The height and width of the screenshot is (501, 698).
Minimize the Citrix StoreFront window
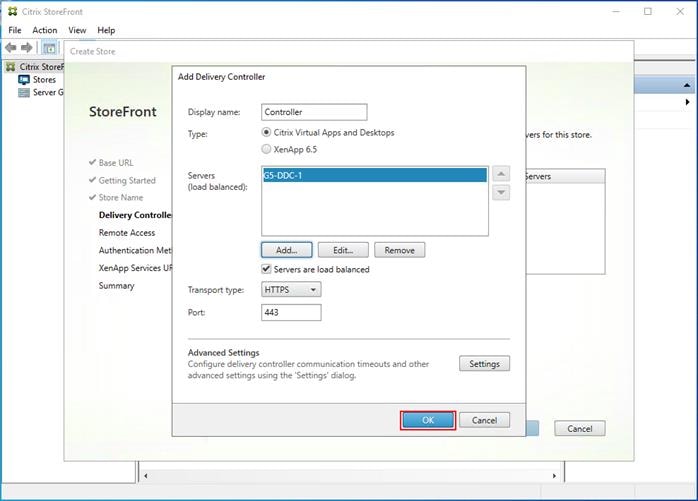pos(616,12)
